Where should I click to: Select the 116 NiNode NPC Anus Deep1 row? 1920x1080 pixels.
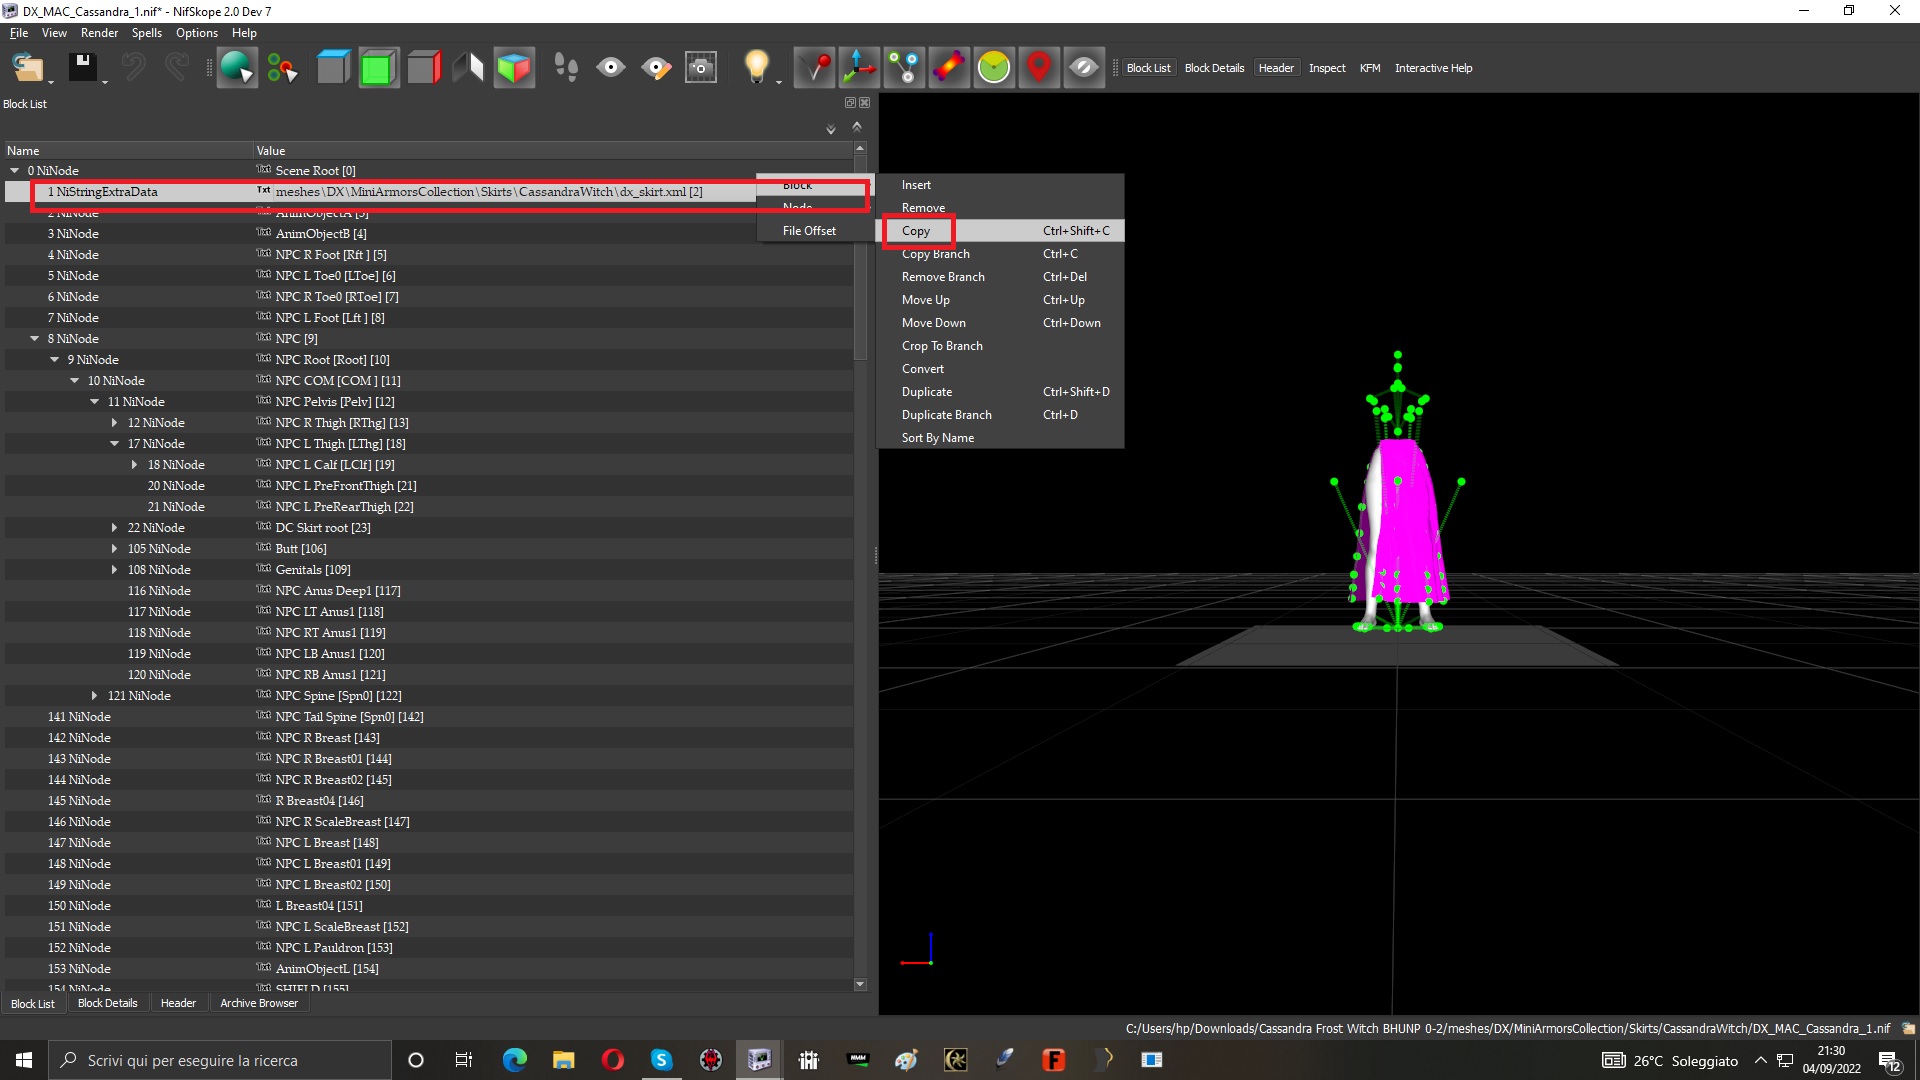(430, 591)
